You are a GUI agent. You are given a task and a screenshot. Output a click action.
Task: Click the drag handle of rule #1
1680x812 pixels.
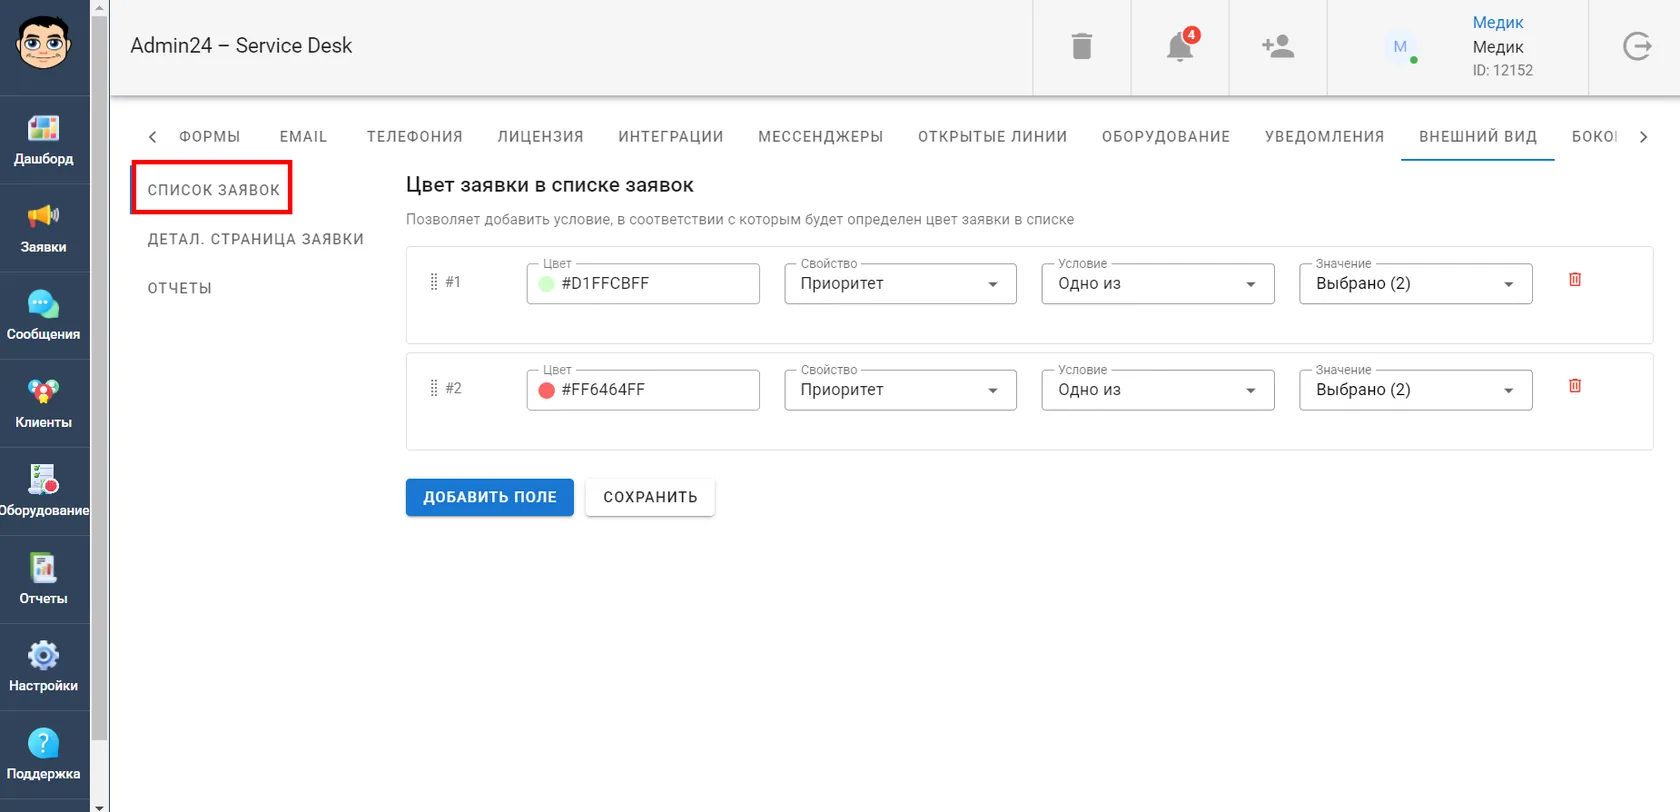[x=434, y=282]
